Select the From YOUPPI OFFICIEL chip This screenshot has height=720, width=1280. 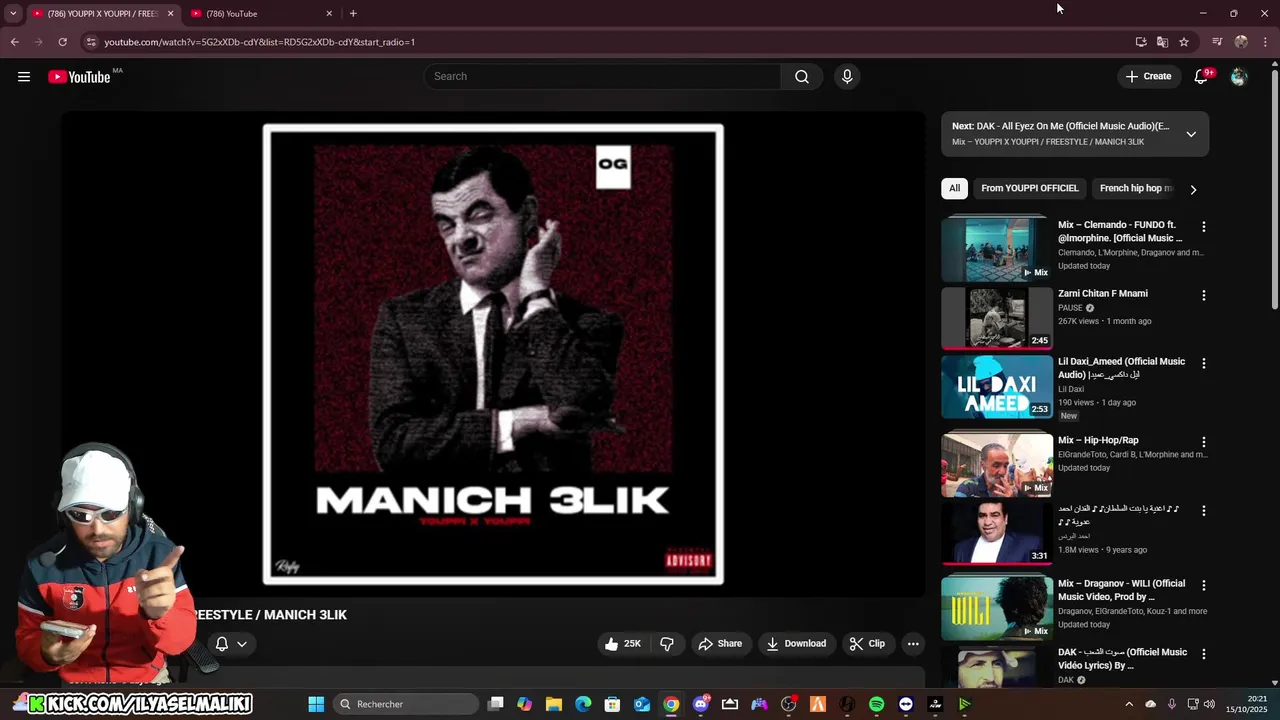point(1030,188)
